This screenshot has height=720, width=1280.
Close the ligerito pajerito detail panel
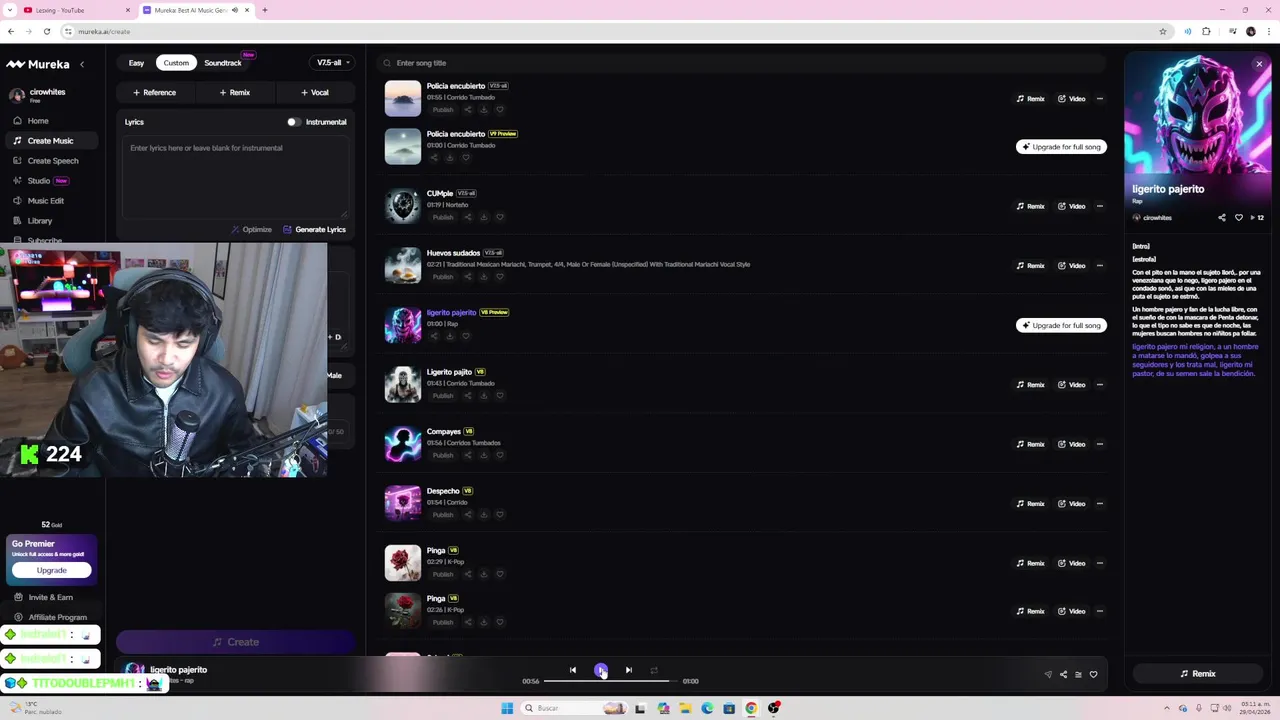1259,64
